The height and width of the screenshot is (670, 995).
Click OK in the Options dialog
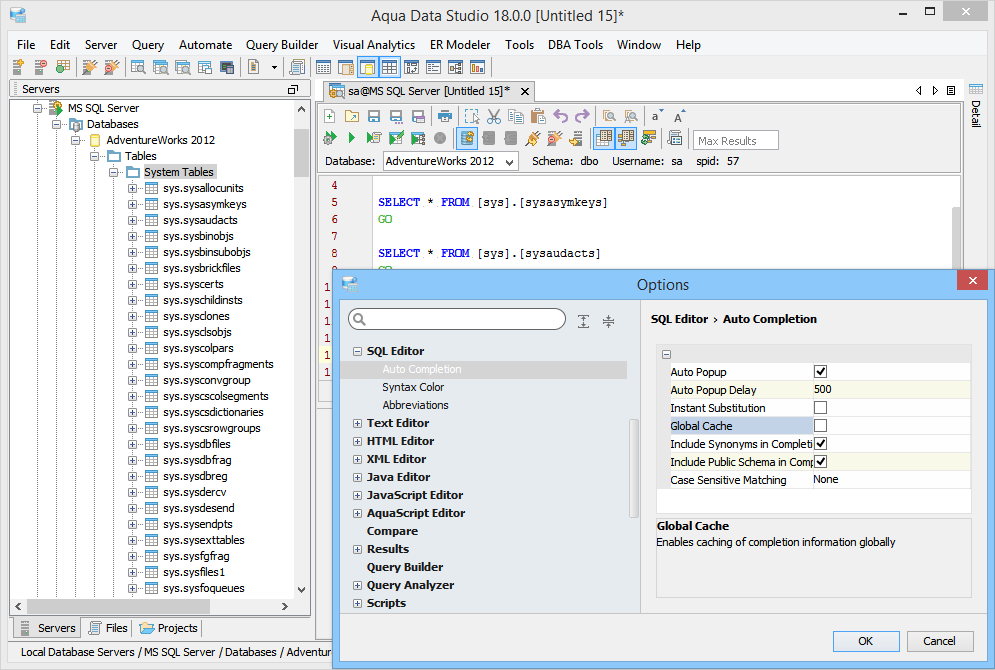[x=866, y=641]
